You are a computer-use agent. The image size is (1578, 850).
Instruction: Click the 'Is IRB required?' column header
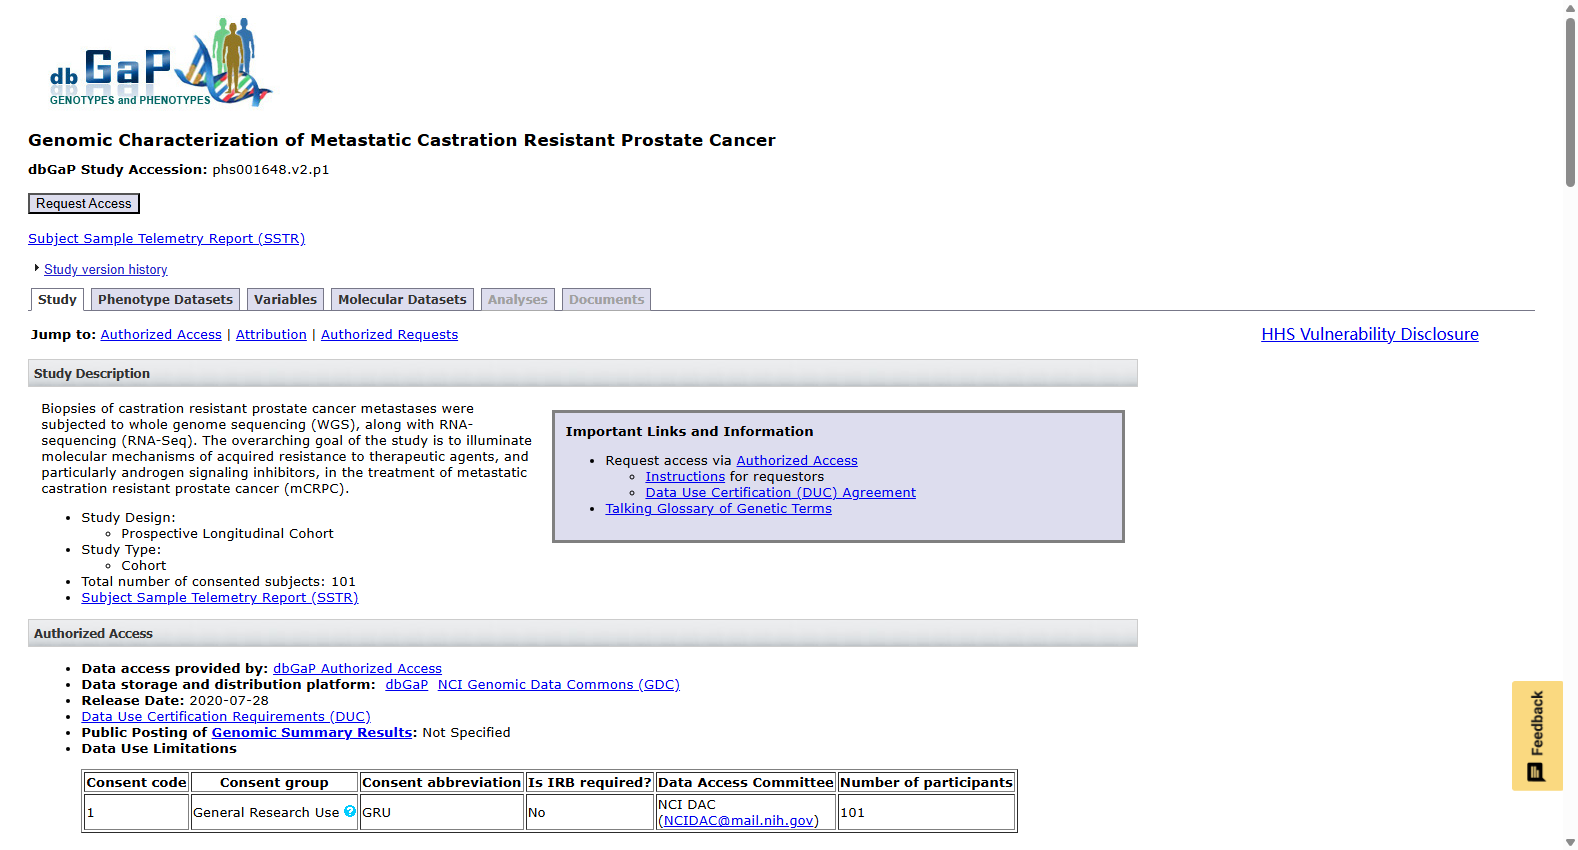click(x=590, y=782)
